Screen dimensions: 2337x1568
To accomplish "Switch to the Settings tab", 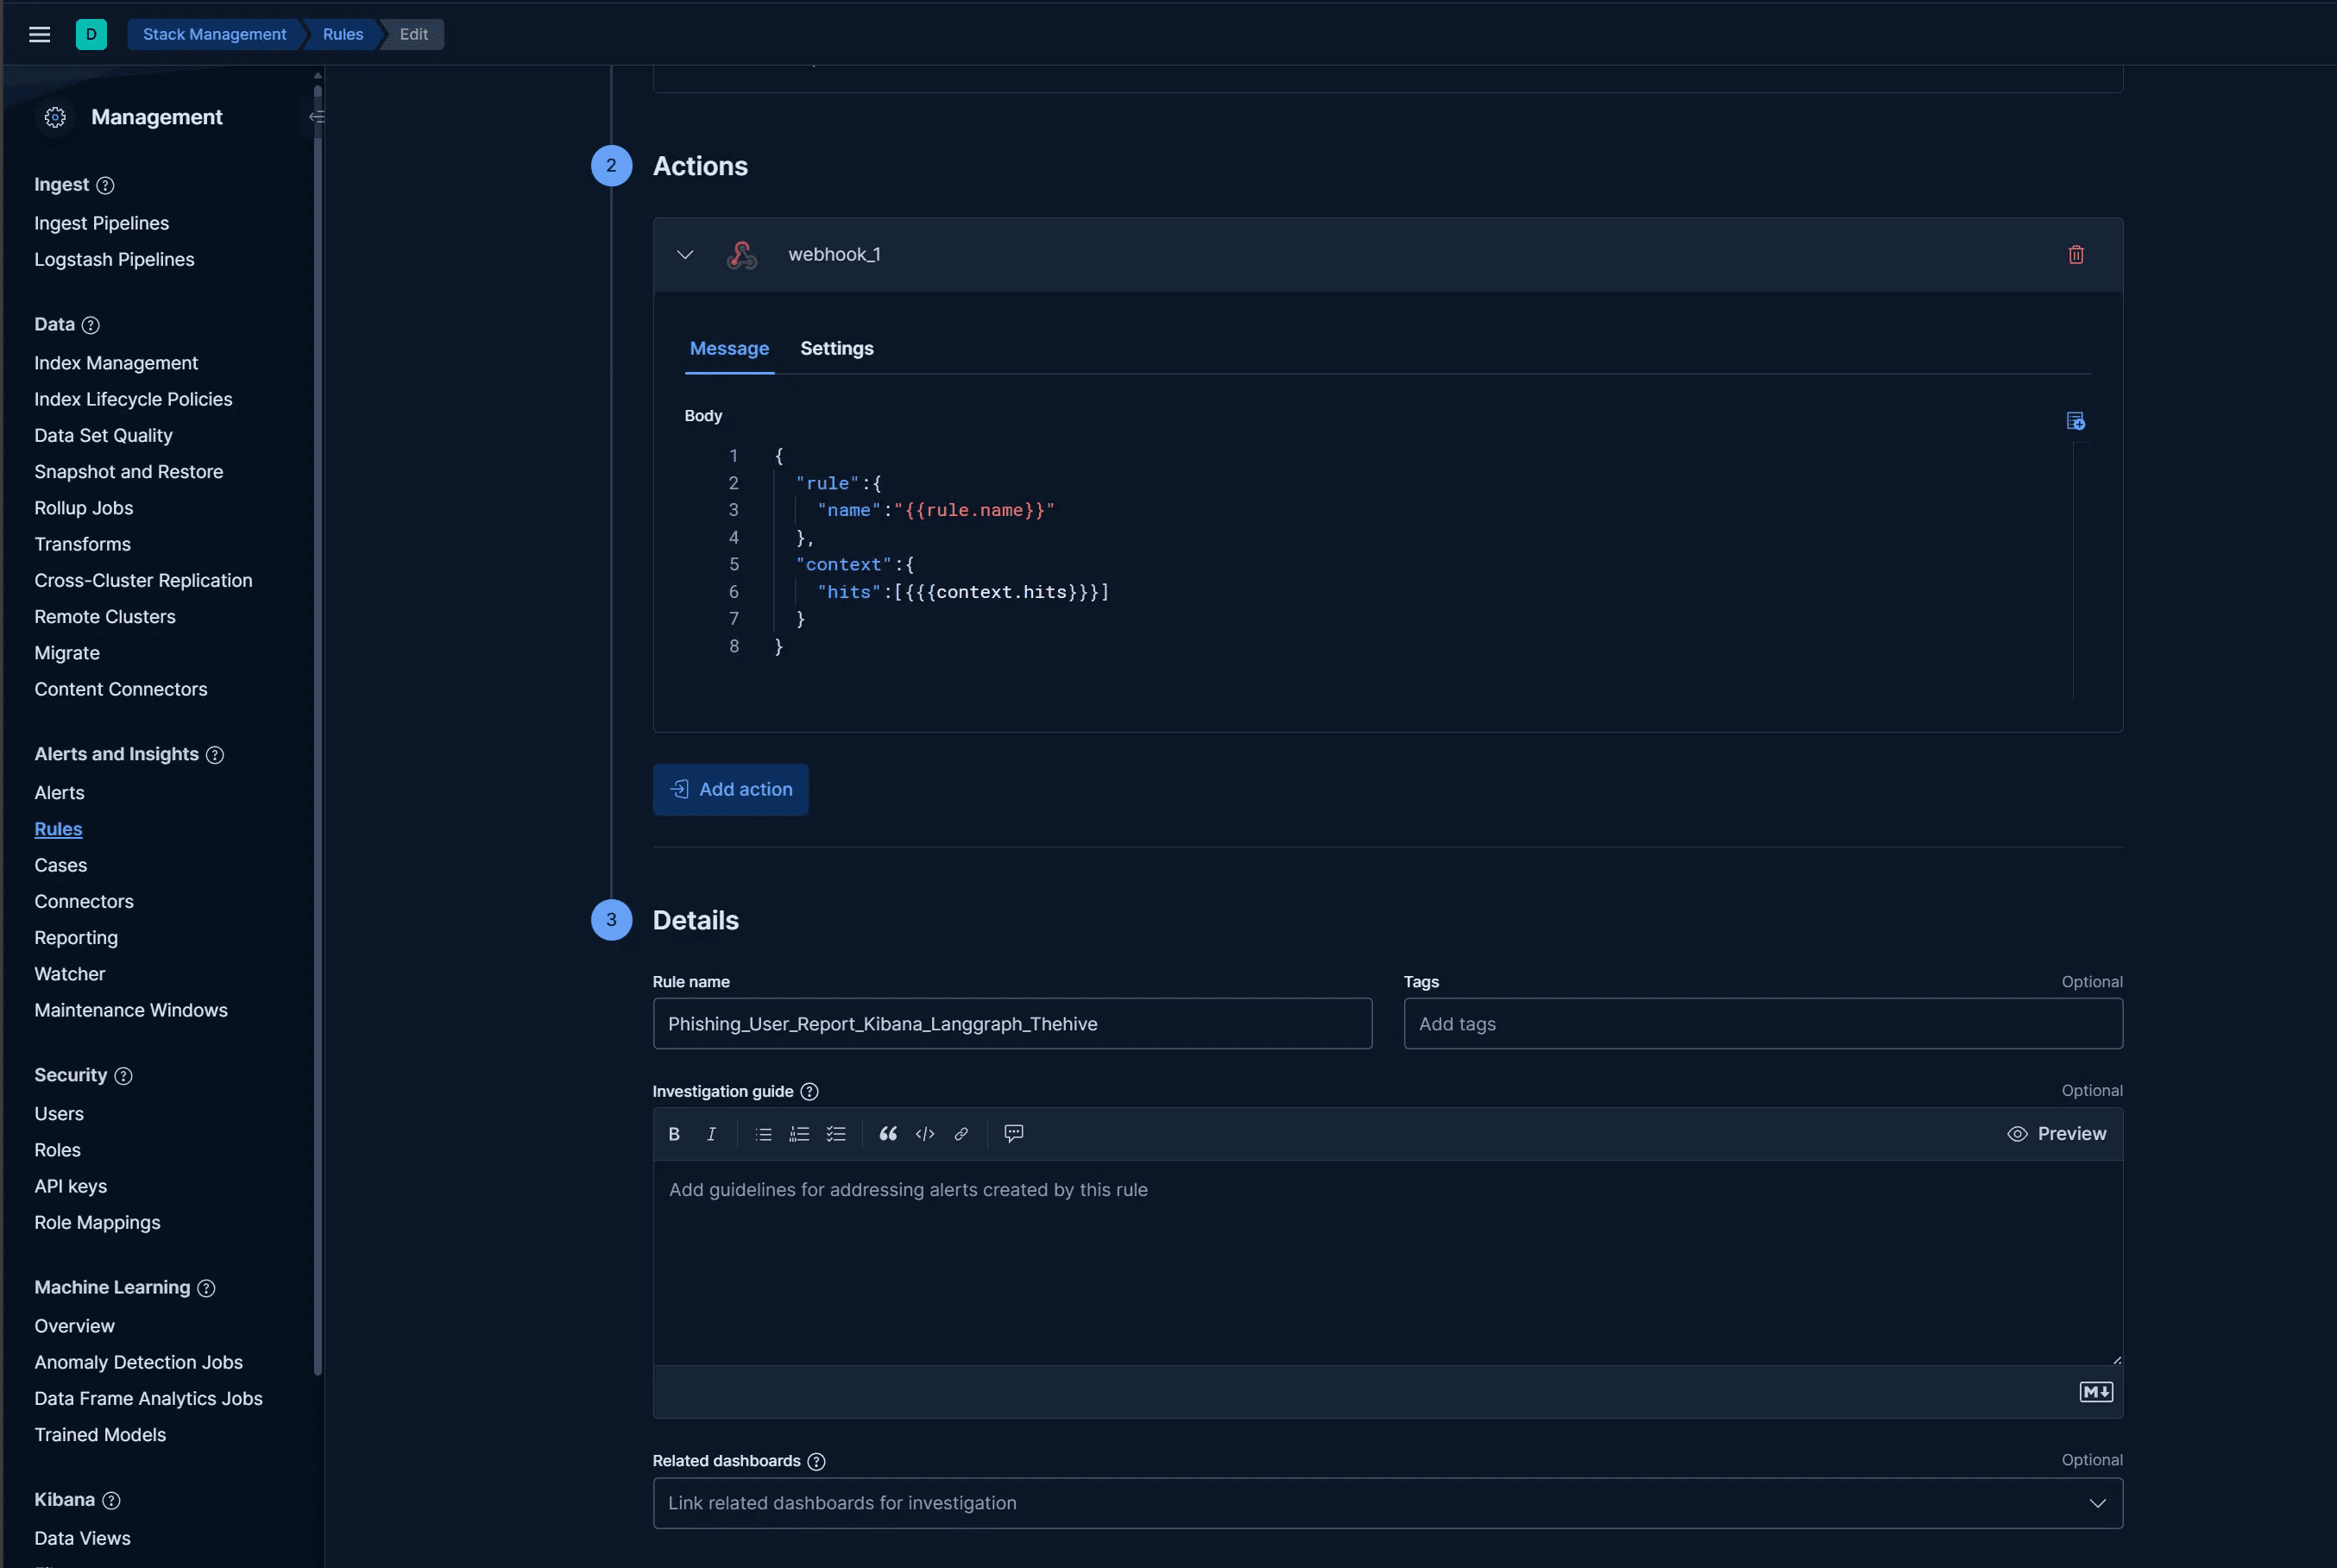I will pos(836,349).
